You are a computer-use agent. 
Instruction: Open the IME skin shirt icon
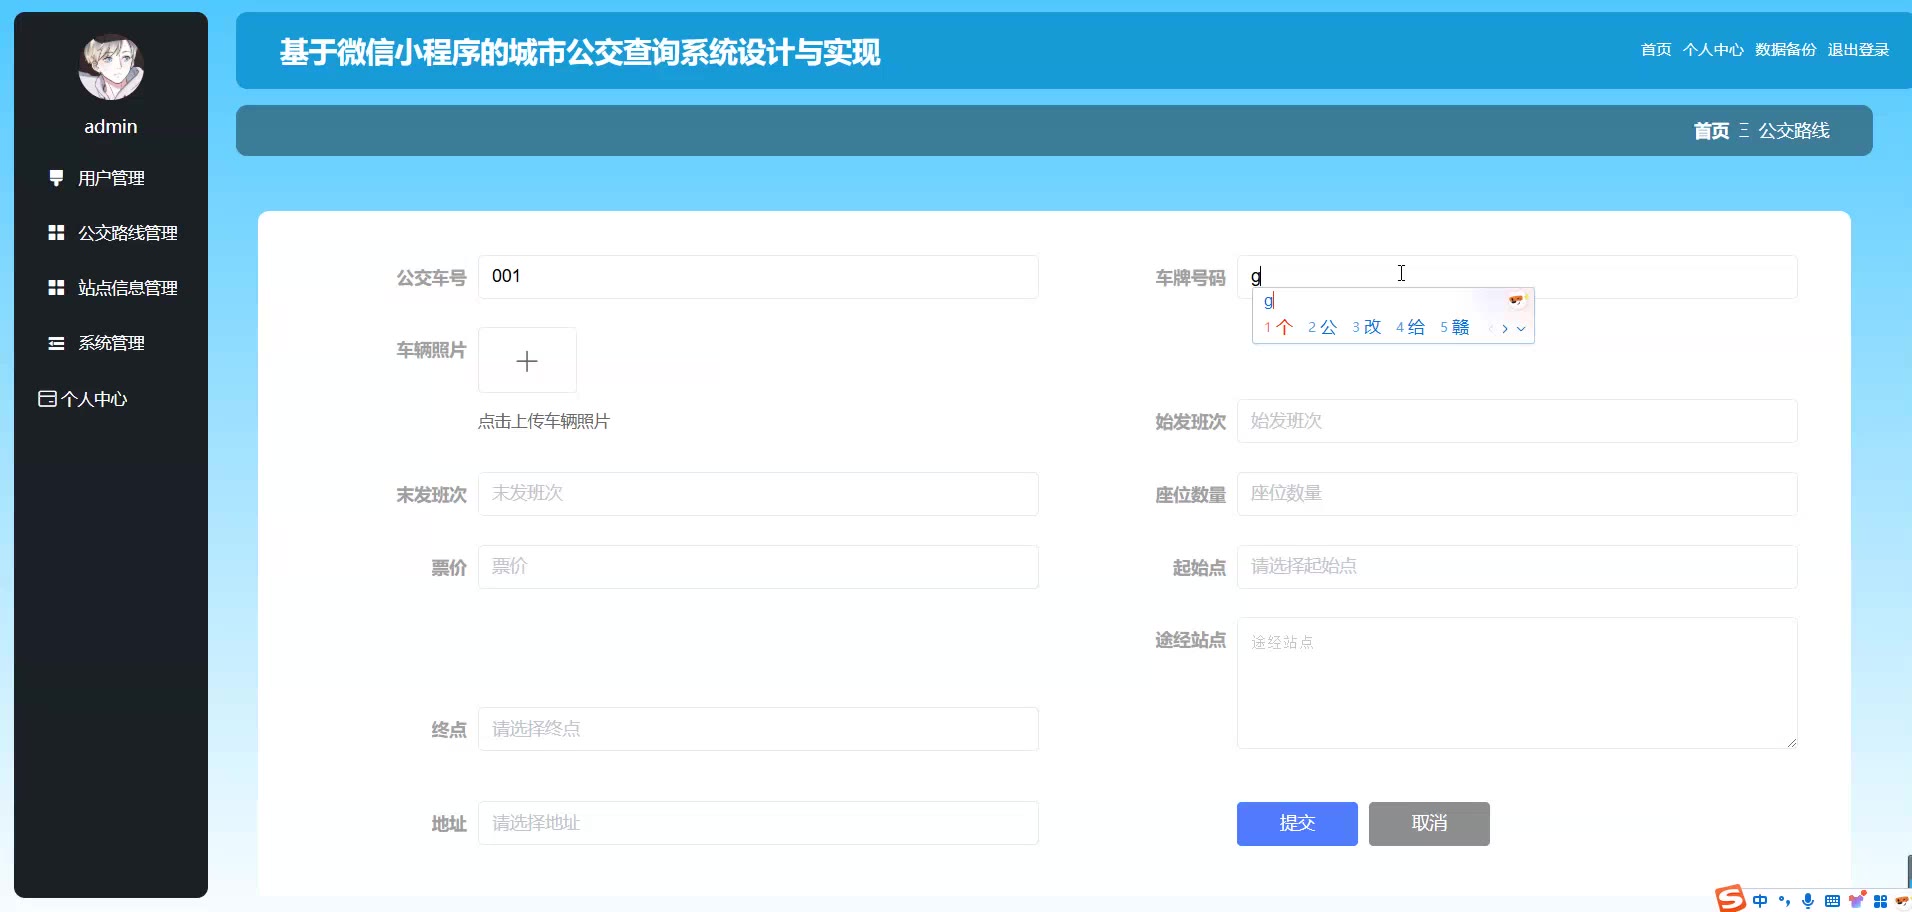tap(1857, 901)
